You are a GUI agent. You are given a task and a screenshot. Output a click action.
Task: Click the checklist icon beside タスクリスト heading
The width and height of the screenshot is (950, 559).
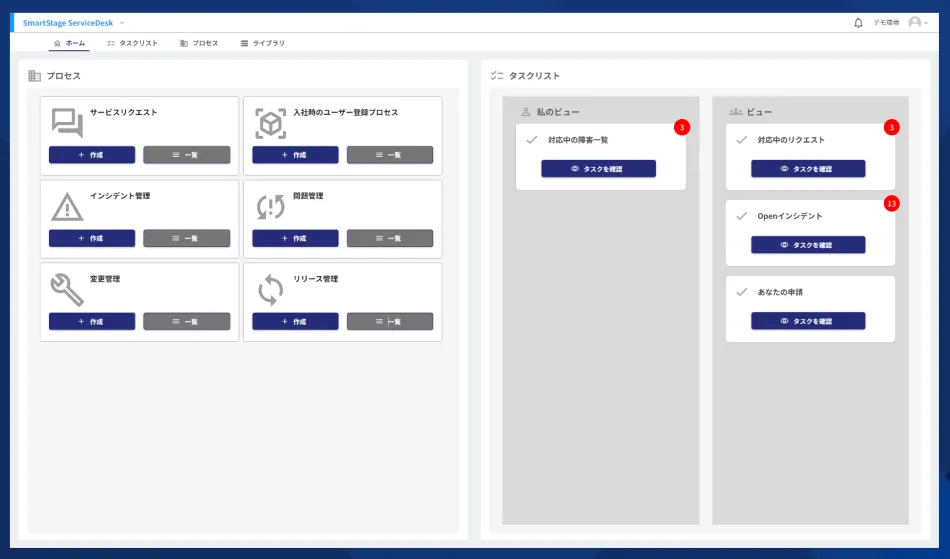click(497, 76)
